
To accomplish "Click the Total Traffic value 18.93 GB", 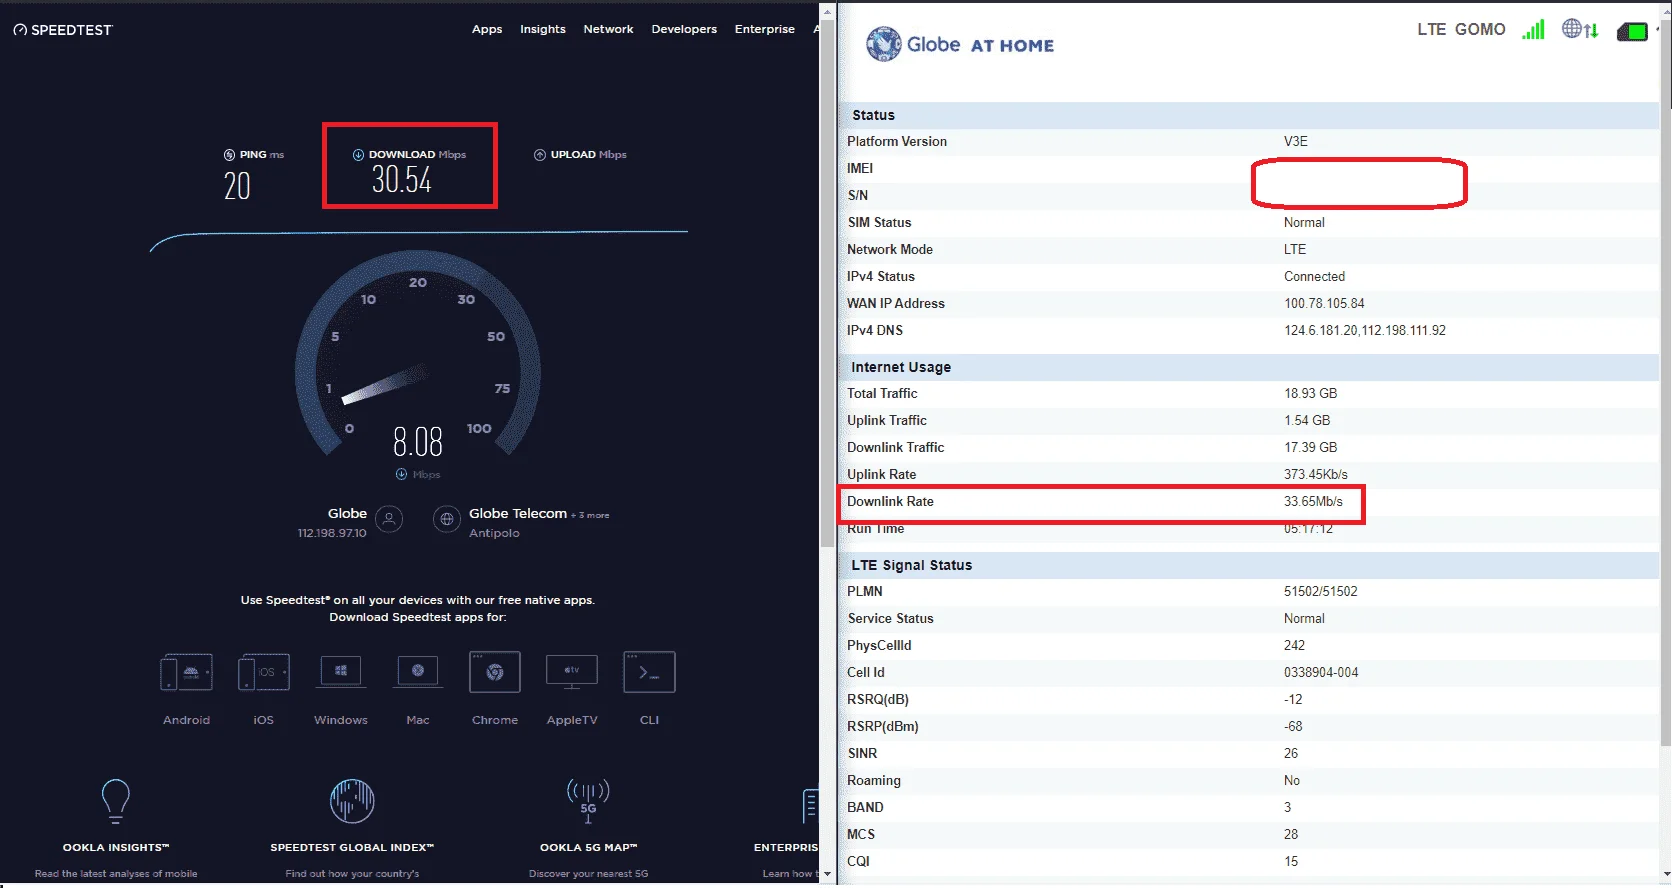I will [x=1310, y=393].
